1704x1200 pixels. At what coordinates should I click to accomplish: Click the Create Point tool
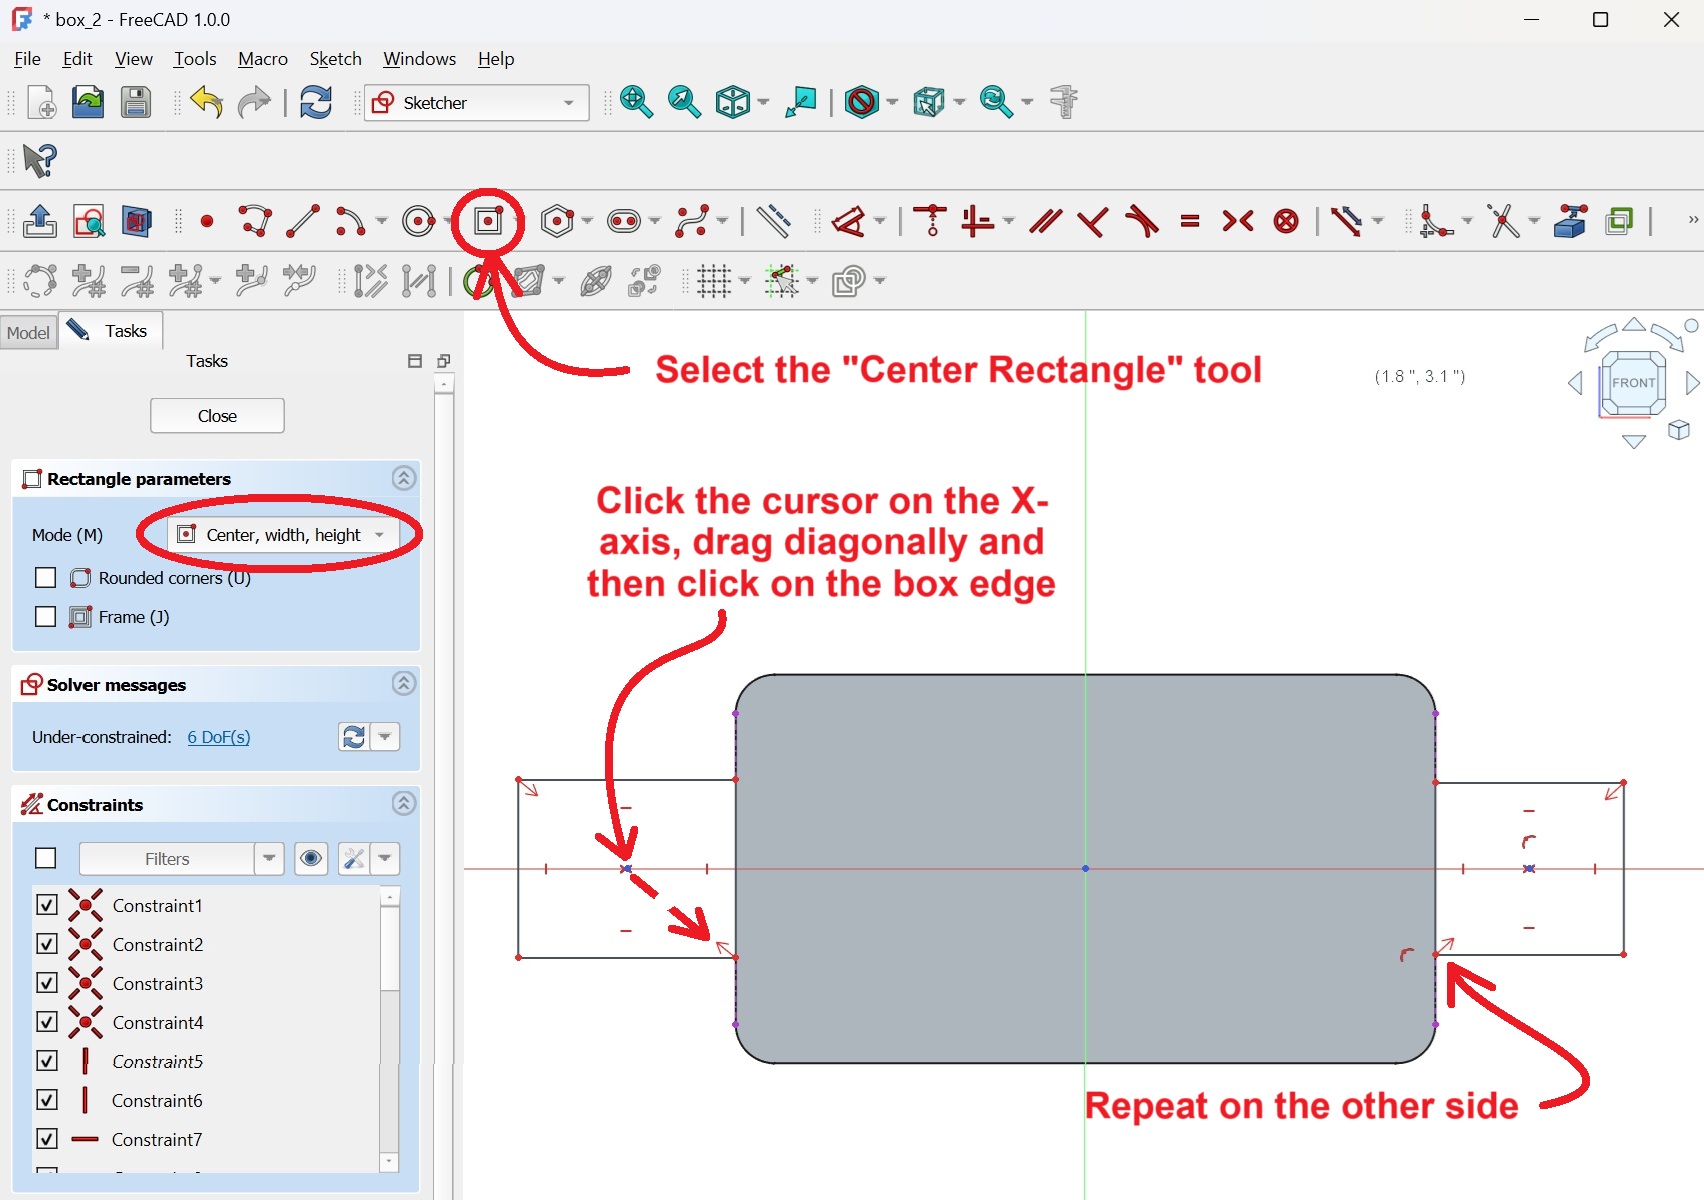[207, 221]
